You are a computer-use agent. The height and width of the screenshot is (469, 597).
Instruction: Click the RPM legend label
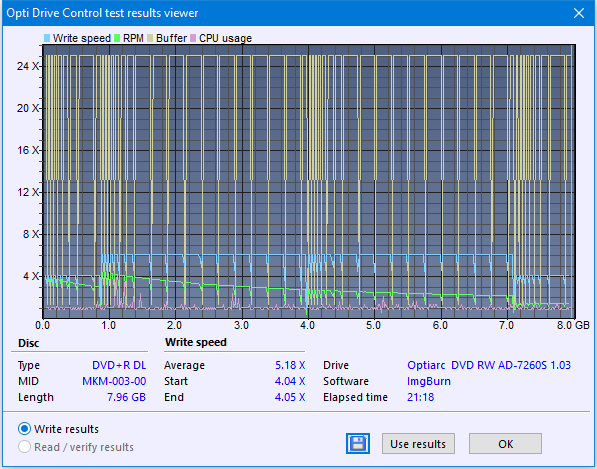point(133,38)
